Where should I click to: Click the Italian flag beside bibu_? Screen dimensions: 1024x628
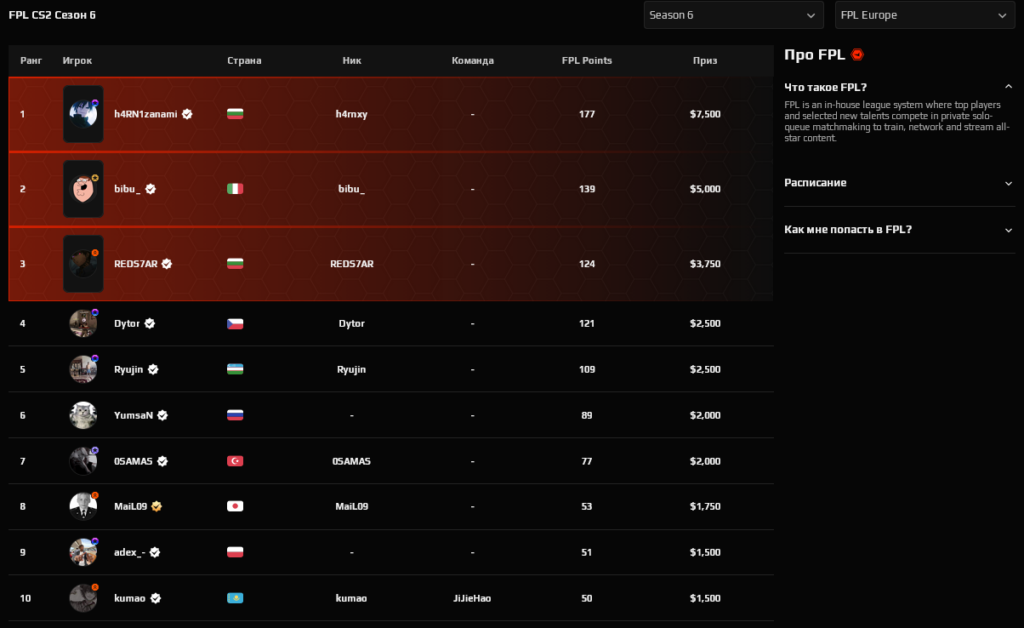coord(236,189)
